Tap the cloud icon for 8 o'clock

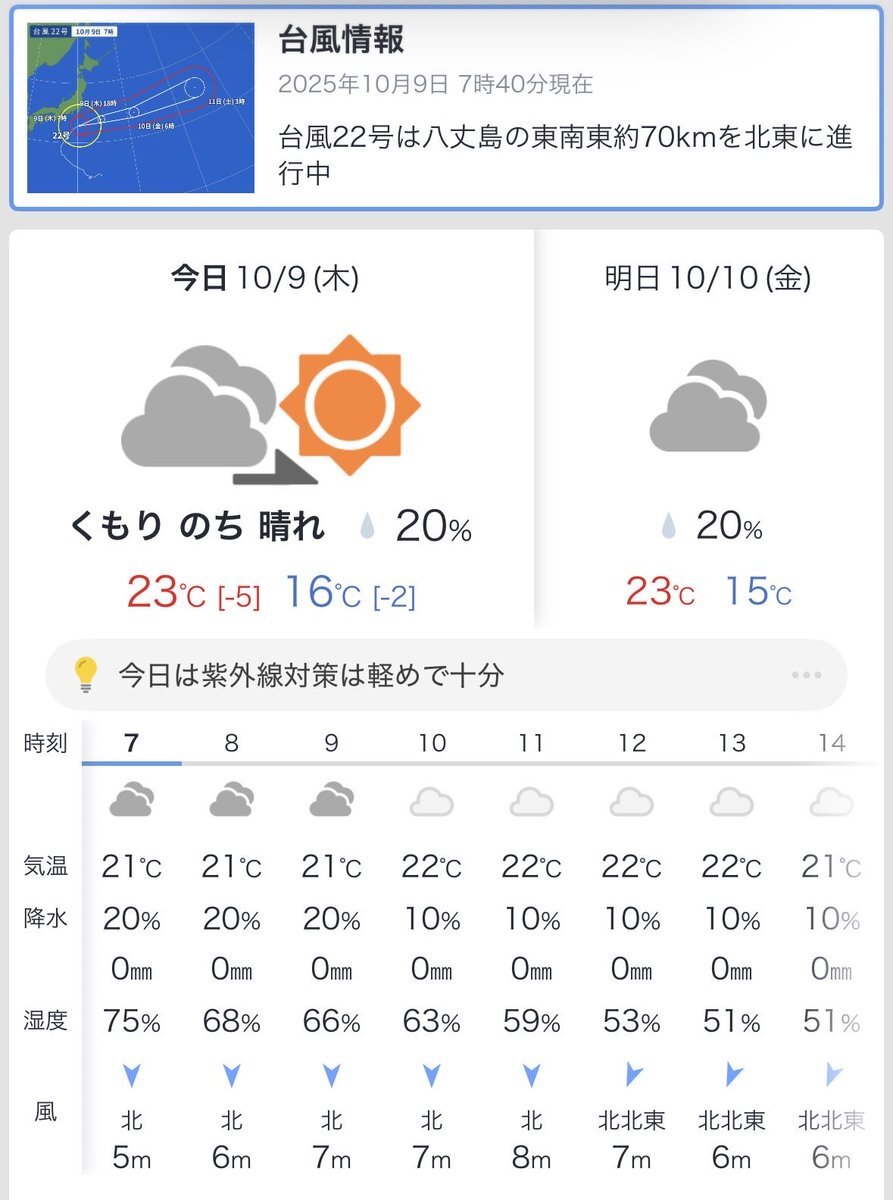tap(231, 800)
